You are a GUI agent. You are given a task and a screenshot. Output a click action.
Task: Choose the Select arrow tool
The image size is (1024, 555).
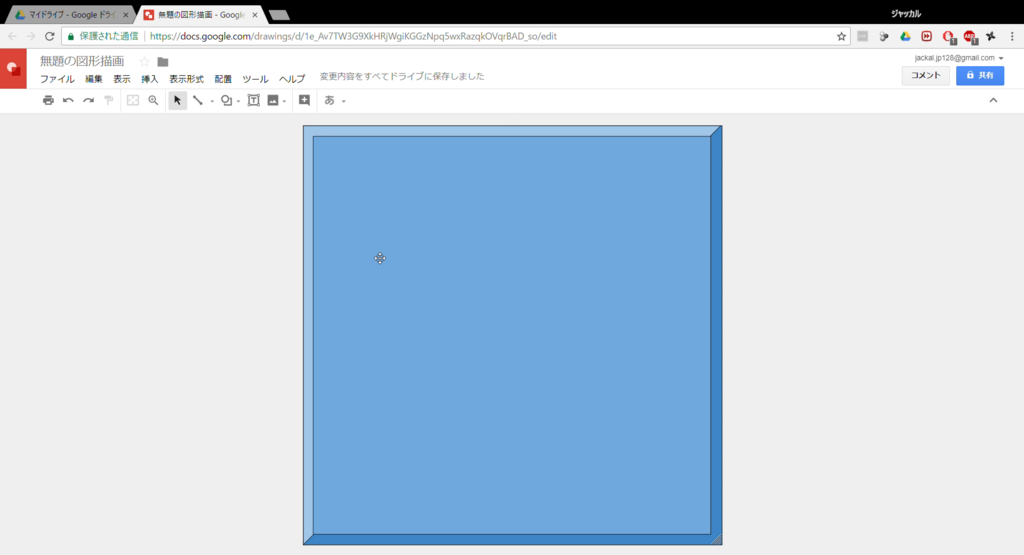pos(177,101)
